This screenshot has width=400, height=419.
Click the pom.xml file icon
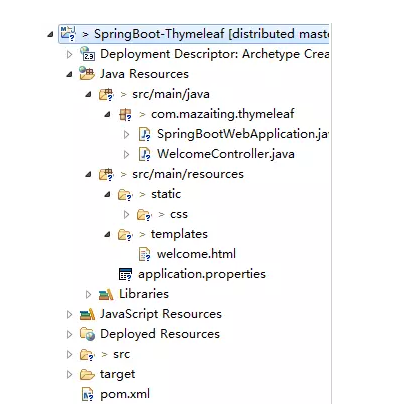pyautogui.click(x=88, y=395)
